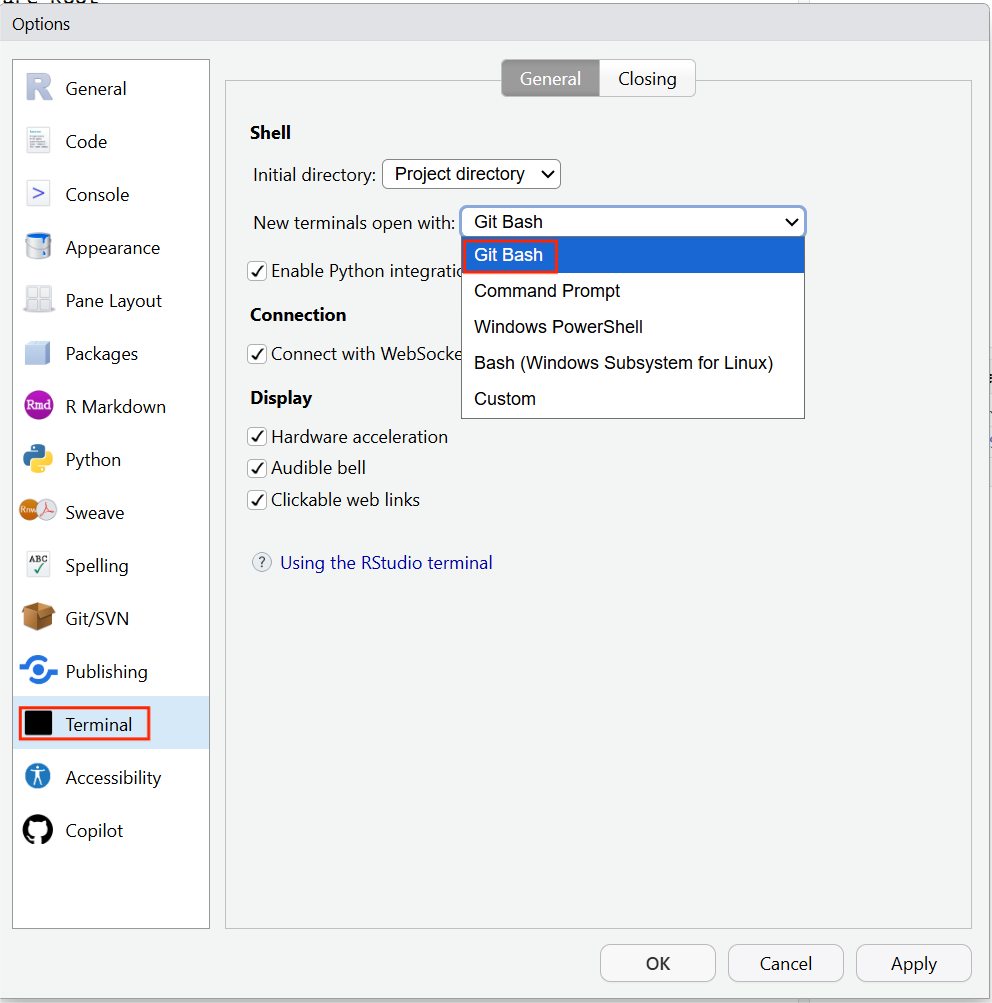Click the Git/SVN cardboard box icon

coord(38,617)
